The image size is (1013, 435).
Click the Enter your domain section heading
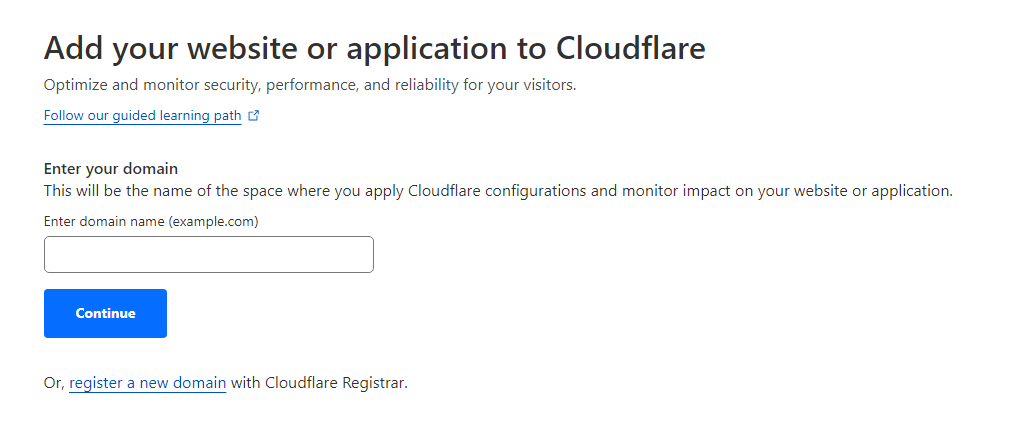[x=110, y=169]
